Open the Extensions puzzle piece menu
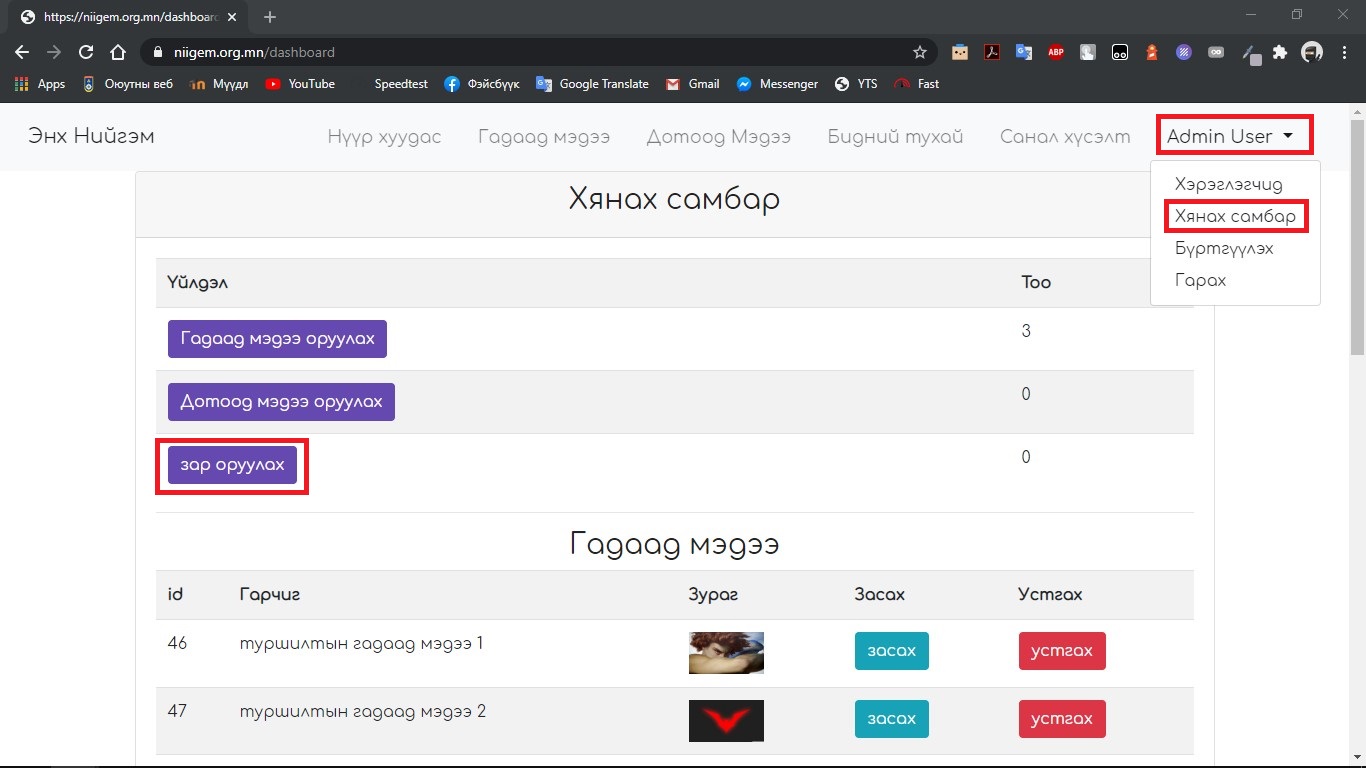 pos(1280,52)
